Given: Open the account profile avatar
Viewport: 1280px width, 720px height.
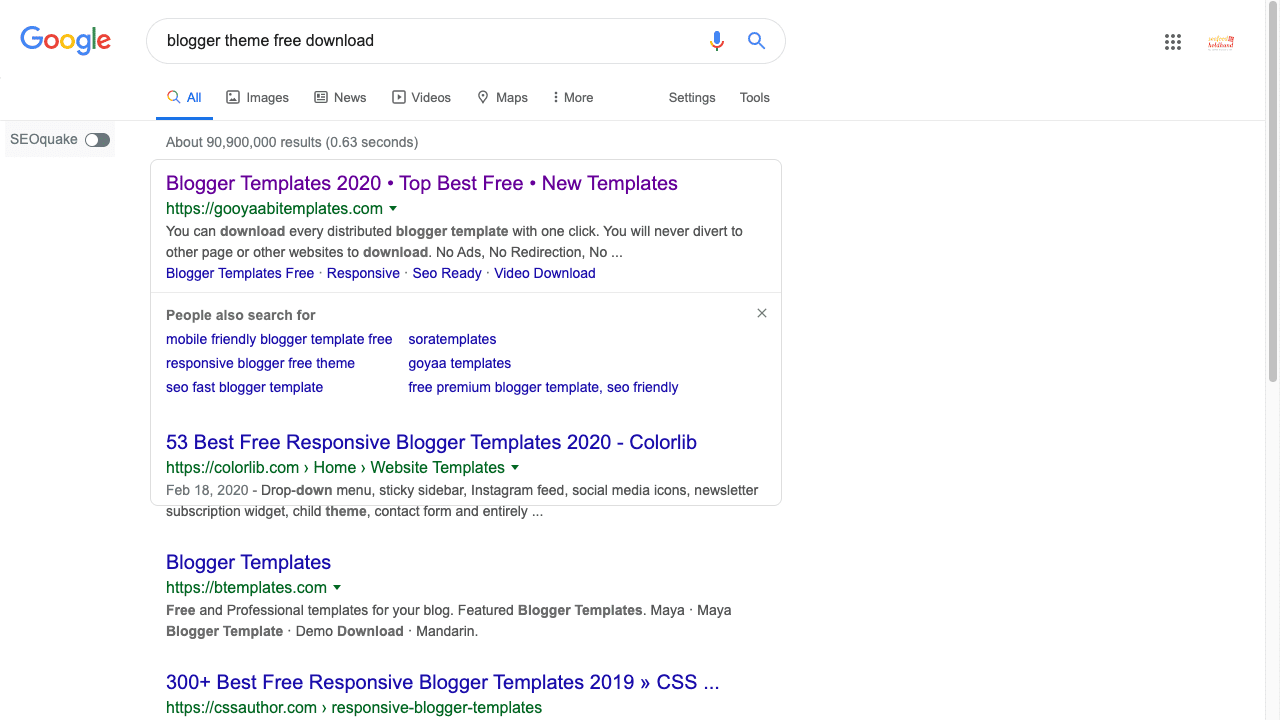Looking at the screenshot, I should click(1221, 42).
